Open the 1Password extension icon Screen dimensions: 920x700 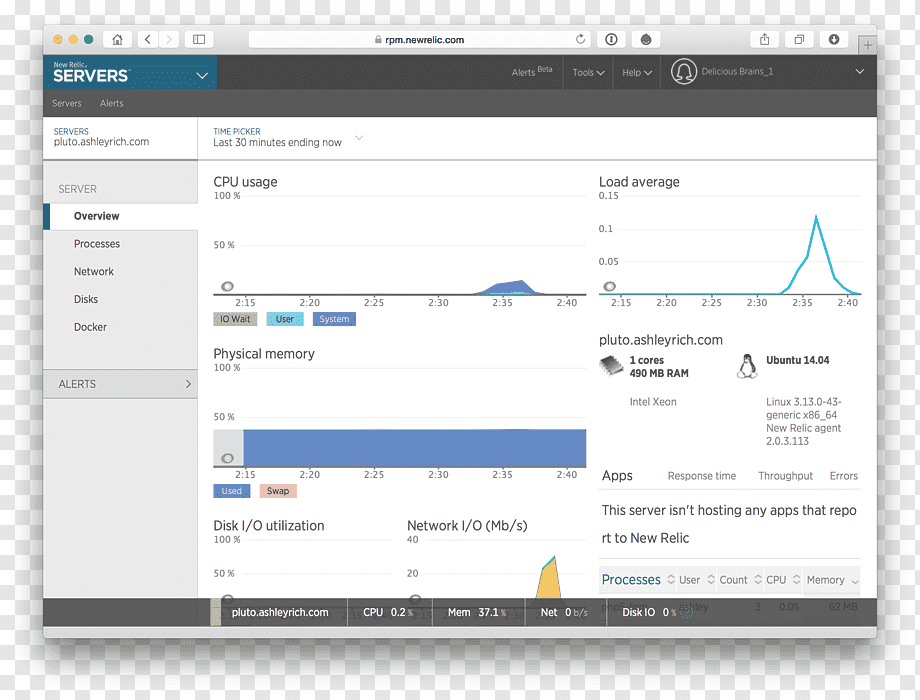point(611,39)
